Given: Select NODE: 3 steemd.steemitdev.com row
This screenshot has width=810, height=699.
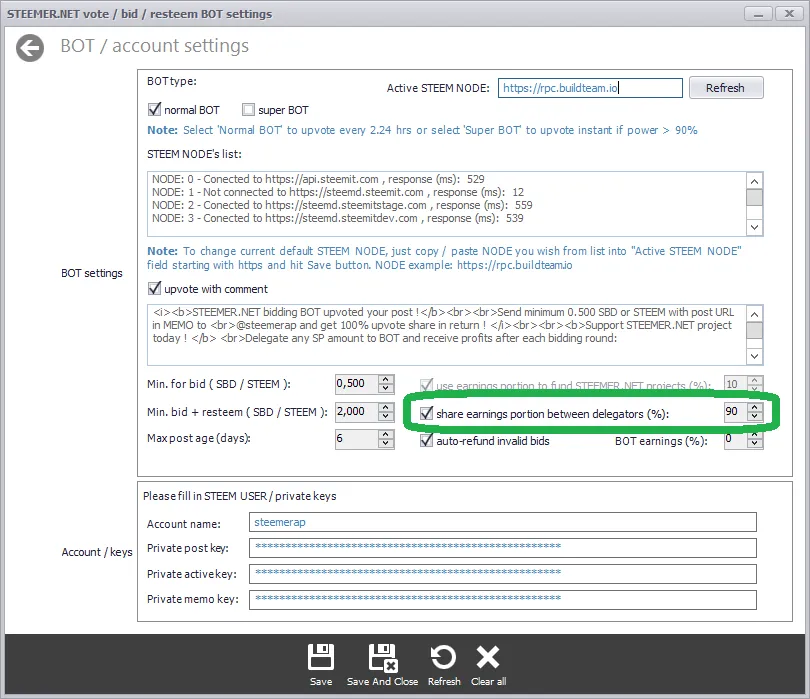Looking at the screenshot, I should (x=337, y=218).
